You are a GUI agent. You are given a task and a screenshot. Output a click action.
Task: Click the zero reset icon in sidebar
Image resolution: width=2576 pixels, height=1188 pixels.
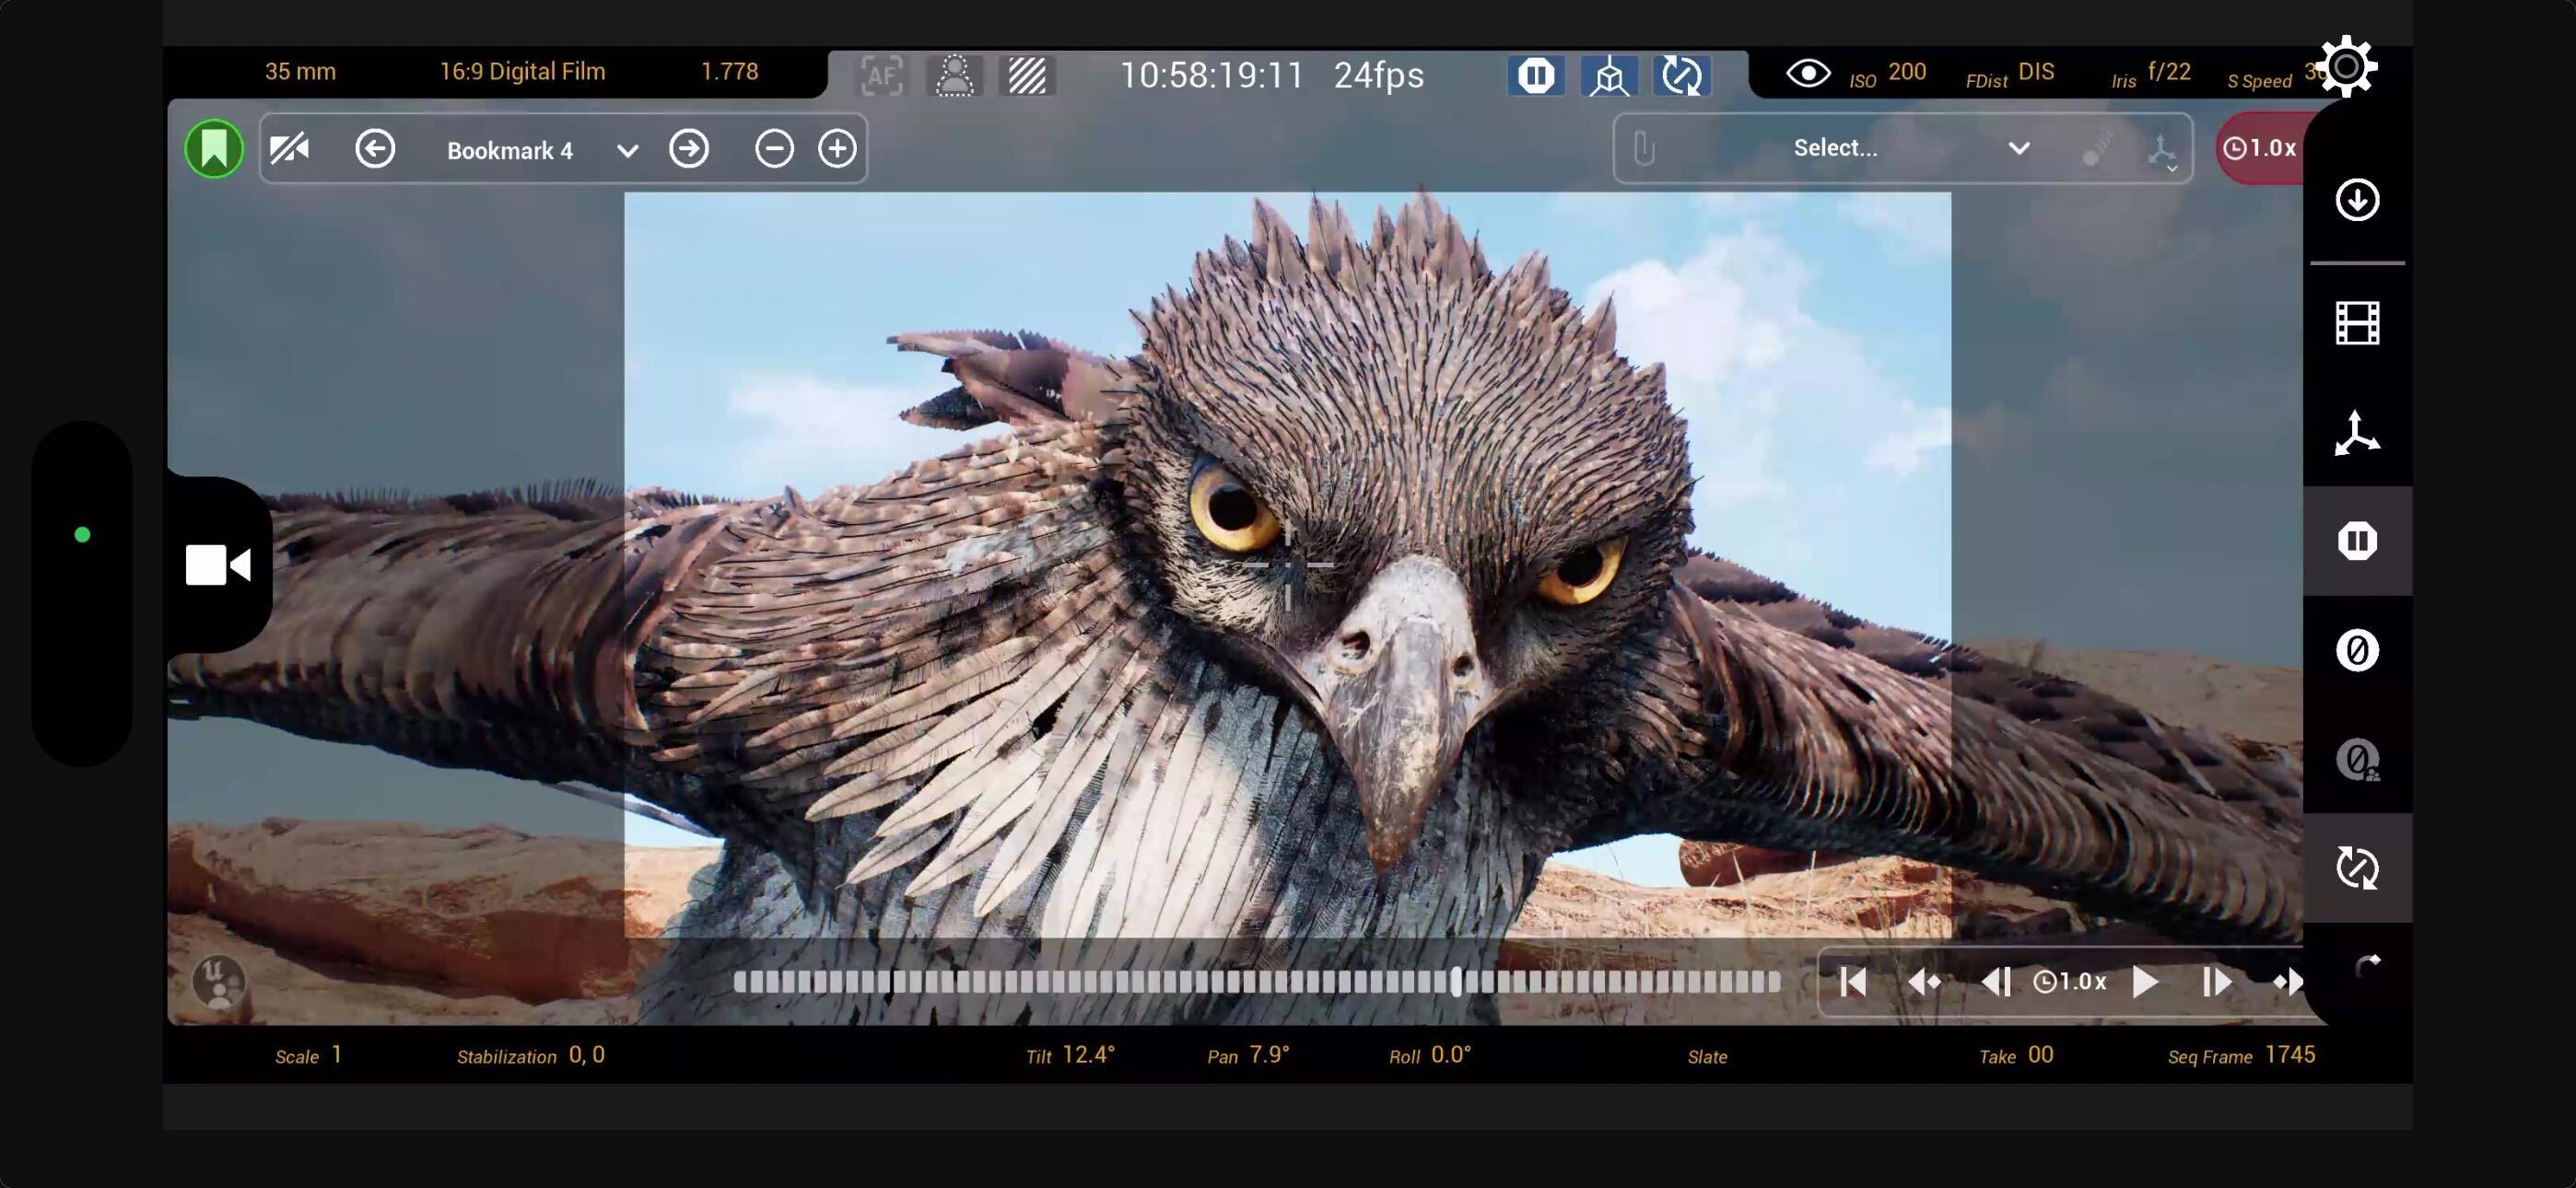(x=2357, y=650)
